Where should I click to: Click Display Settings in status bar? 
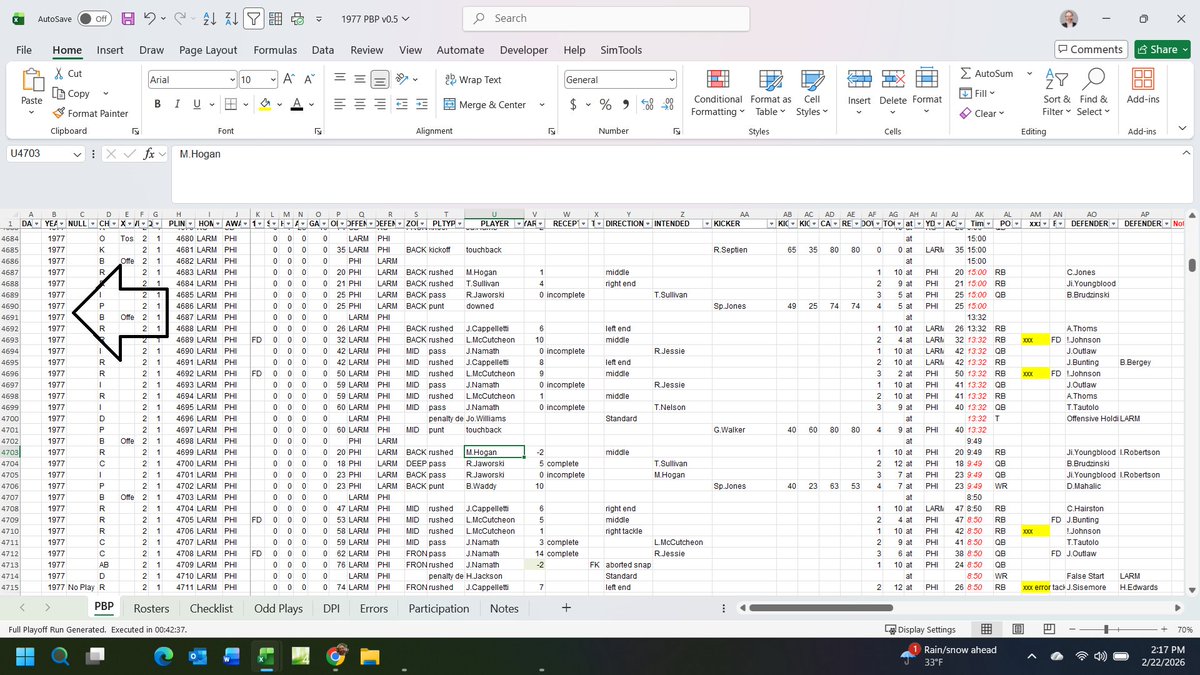(x=920, y=630)
